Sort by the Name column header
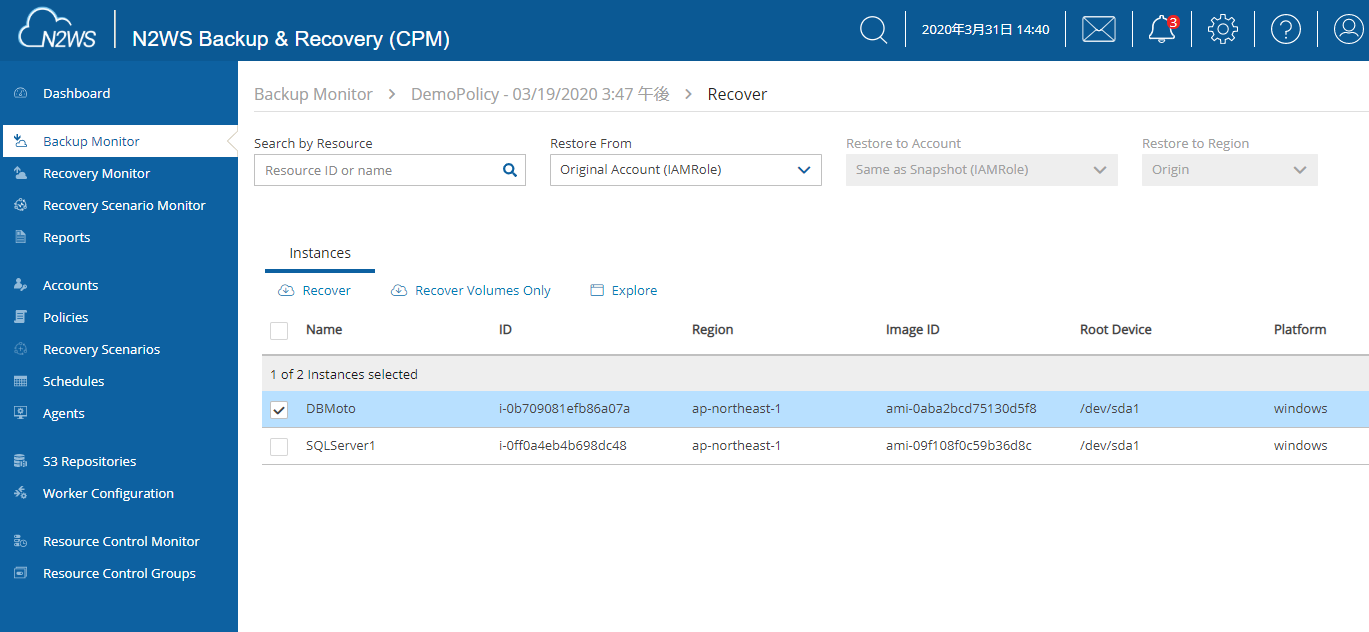The image size is (1369, 632). 324,329
